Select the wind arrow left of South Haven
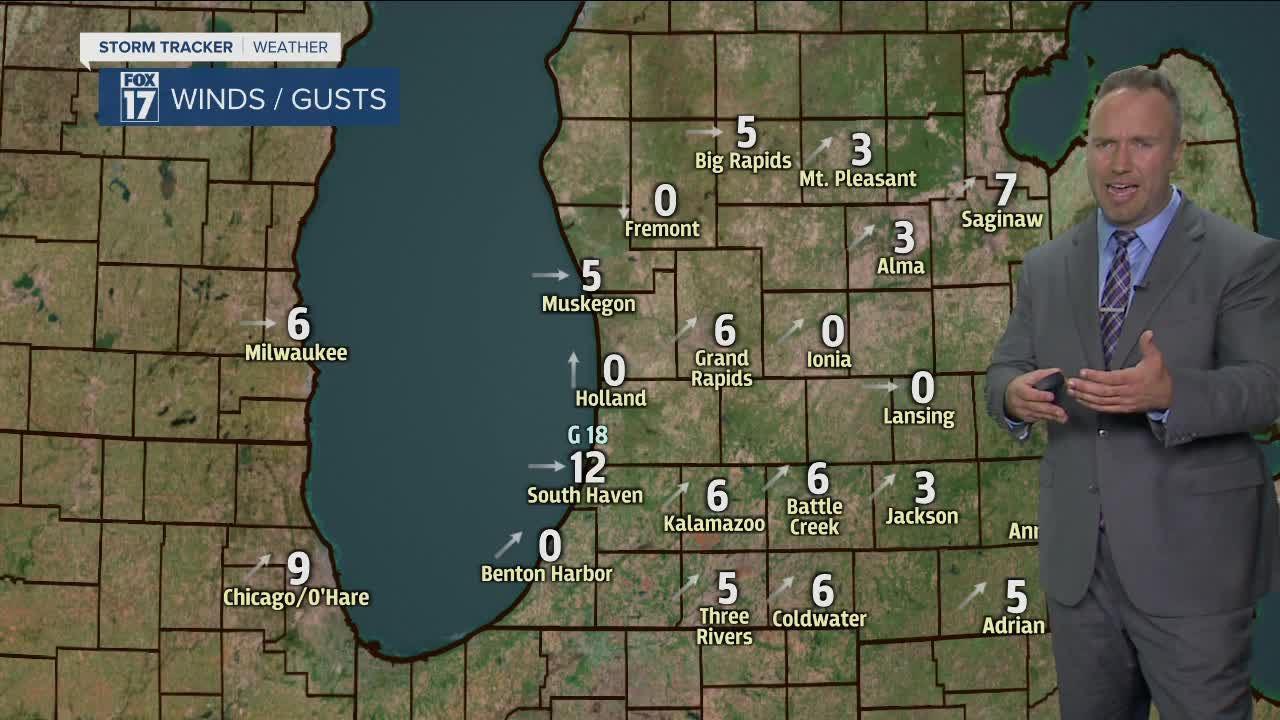 546,466
